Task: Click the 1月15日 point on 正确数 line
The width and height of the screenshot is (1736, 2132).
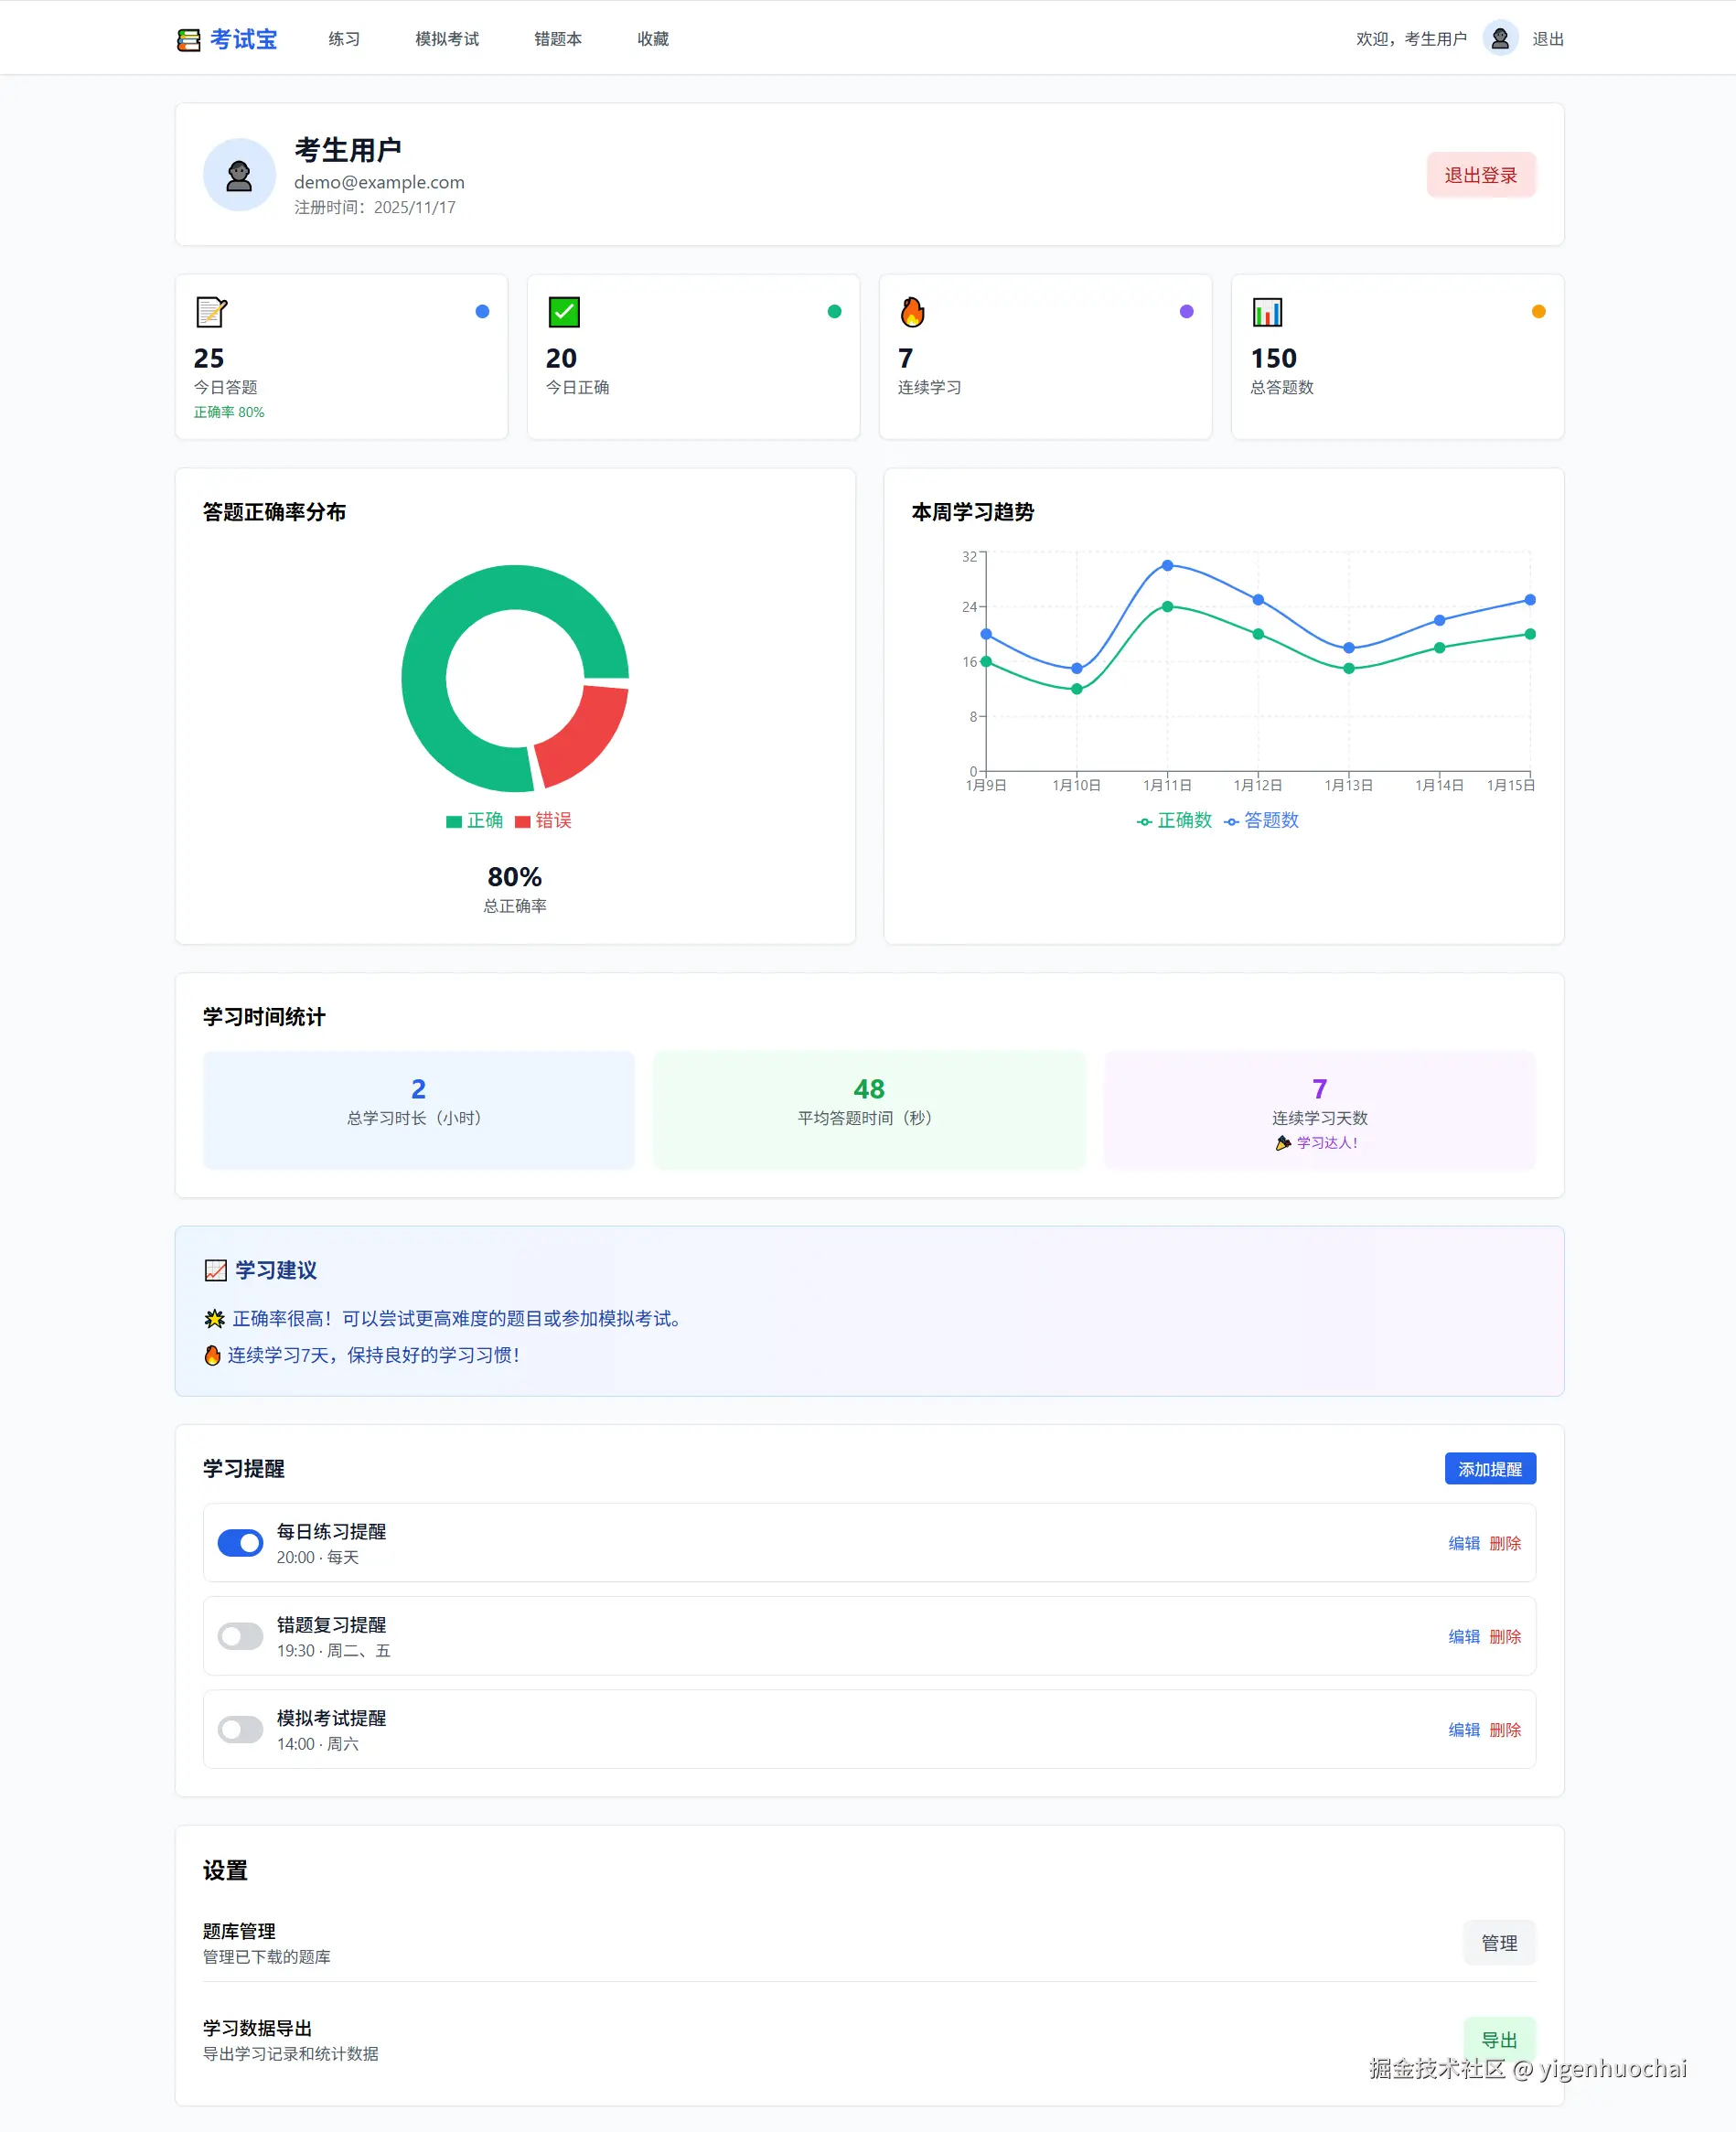Action: click(1530, 634)
